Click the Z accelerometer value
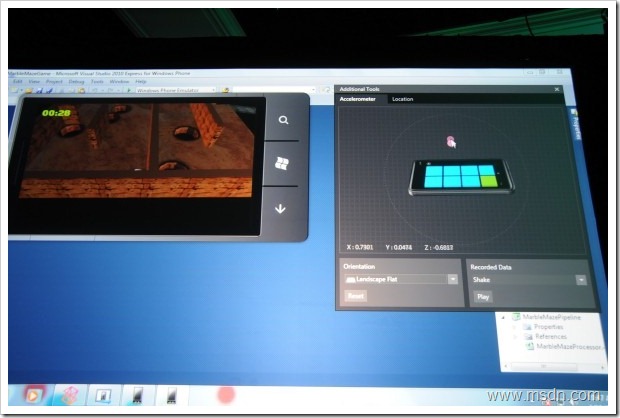620x418 pixels. pos(439,248)
